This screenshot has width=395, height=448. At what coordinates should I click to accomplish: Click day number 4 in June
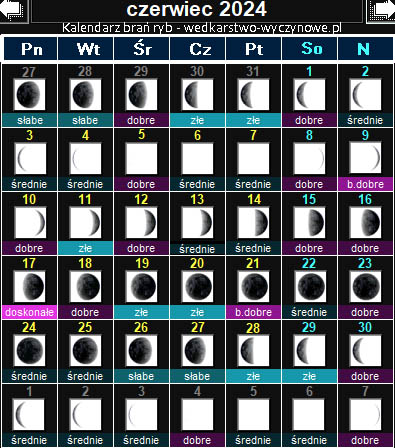pos(86,135)
